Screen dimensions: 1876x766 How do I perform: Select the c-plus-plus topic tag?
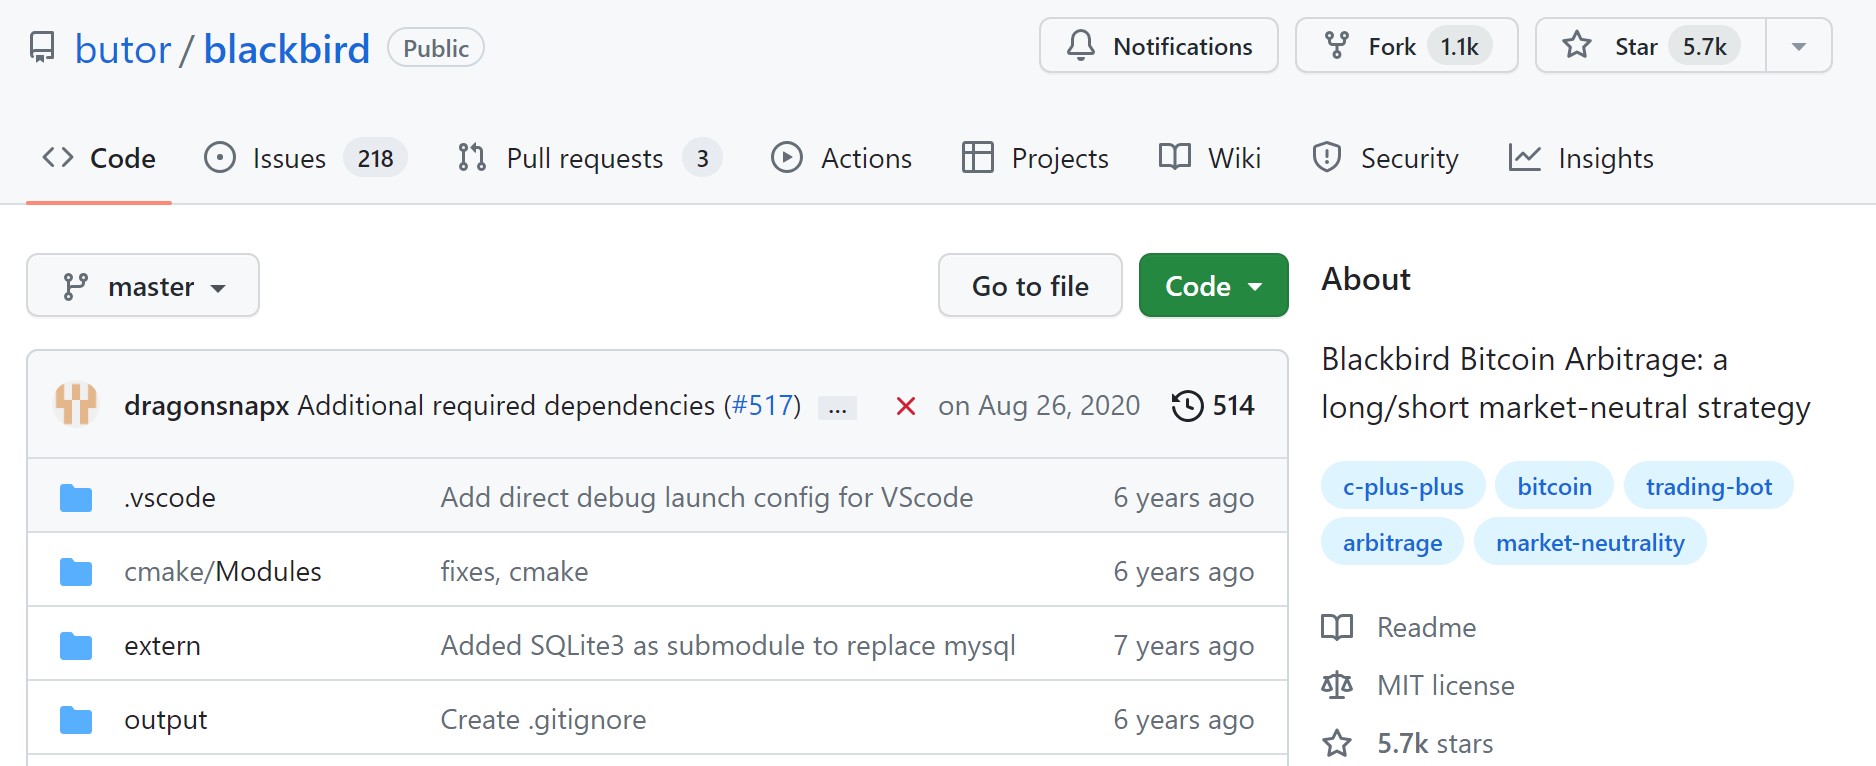click(x=1403, y=486)
